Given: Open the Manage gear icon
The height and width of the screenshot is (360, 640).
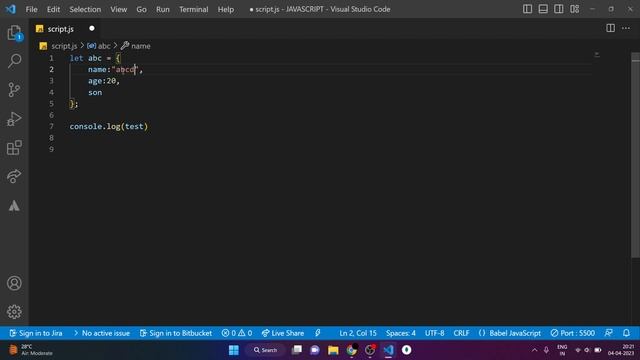Looking at the screenshot, I should [x=14, y=312].
